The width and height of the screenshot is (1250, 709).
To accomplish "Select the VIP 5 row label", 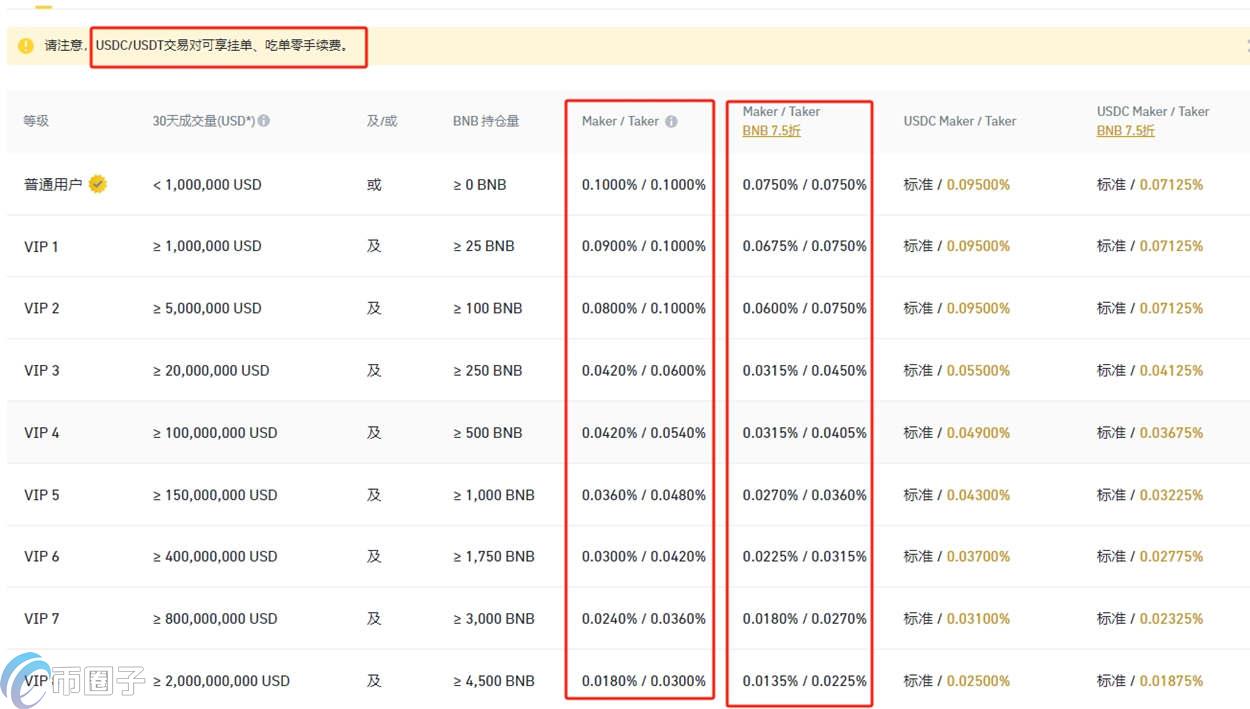I will [42, 495].
